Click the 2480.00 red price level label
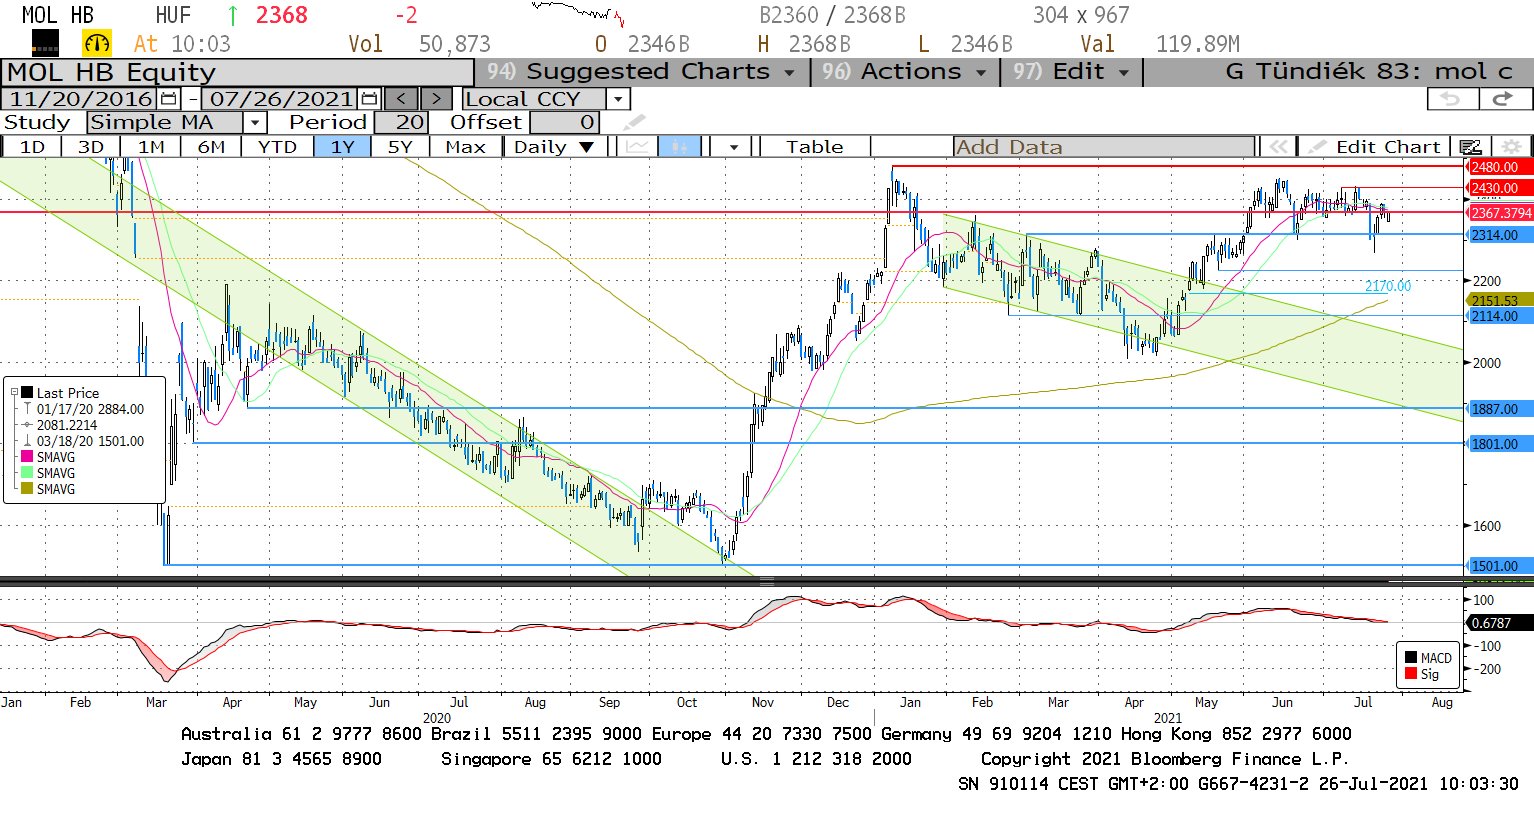This screenshot has height=813, width=1534. coord(1498,167)
